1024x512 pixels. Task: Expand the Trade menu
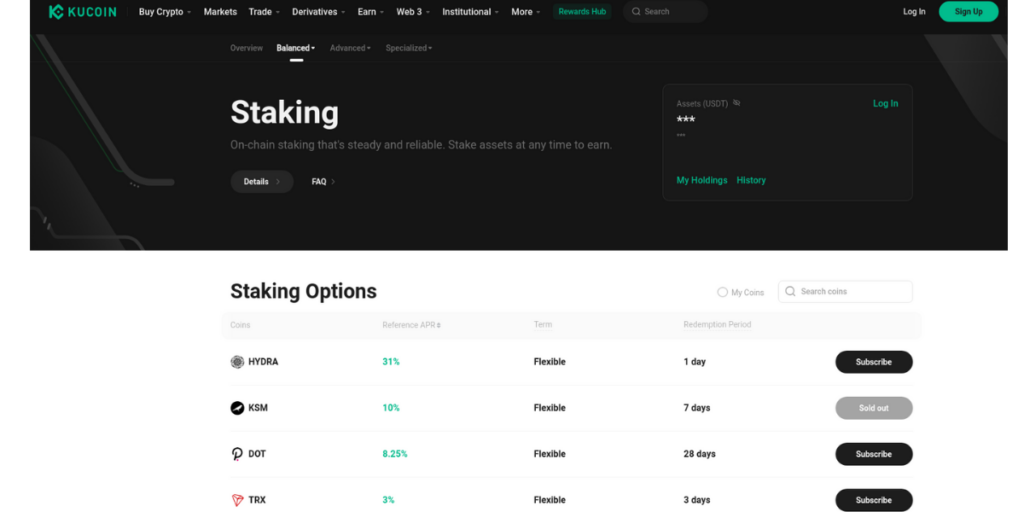pos(264,12)
